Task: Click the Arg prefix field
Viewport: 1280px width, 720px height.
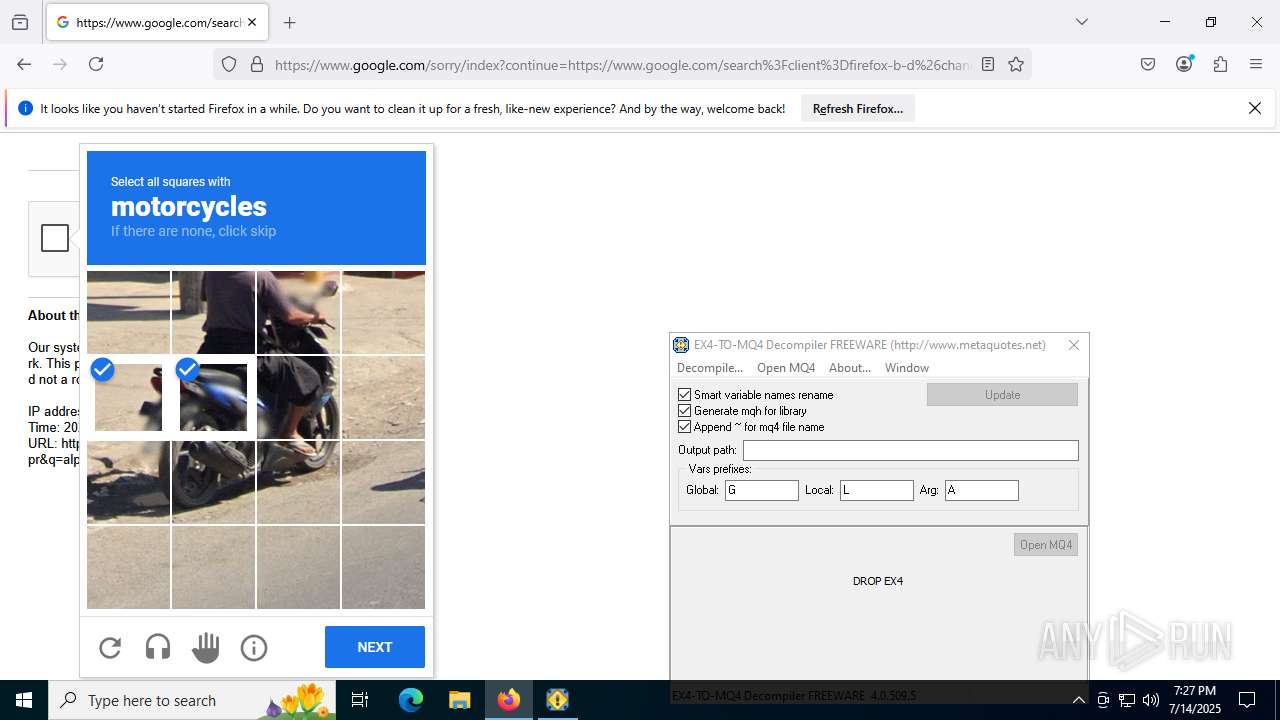Action: (x=982, y=490)
